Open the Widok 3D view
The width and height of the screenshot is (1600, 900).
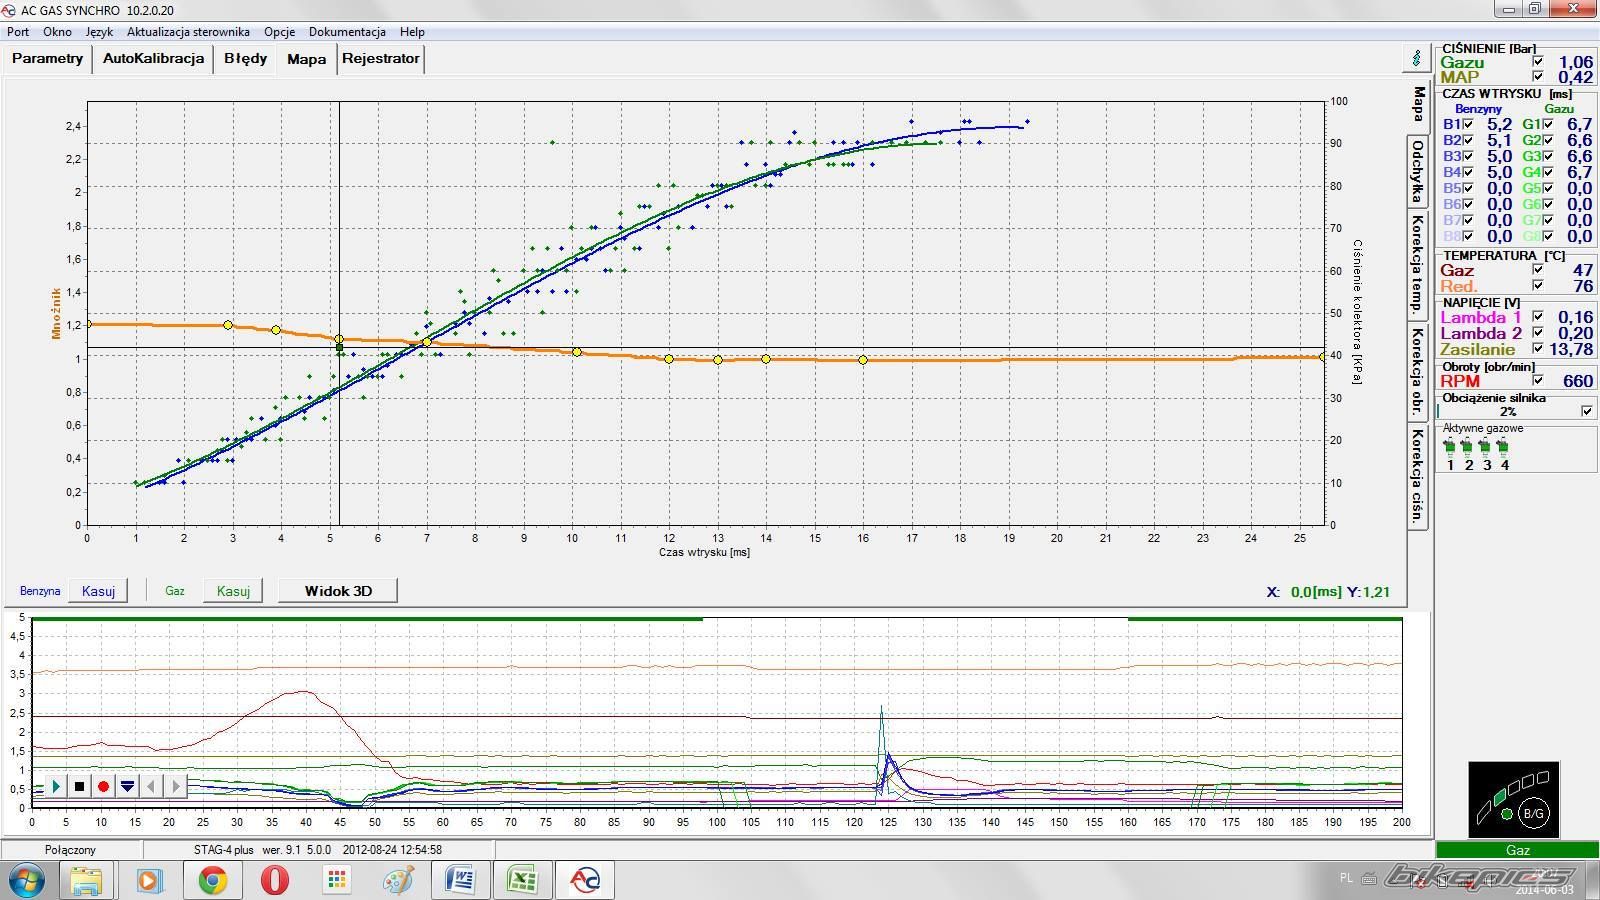pyautogui.click(x=338, y=591)
